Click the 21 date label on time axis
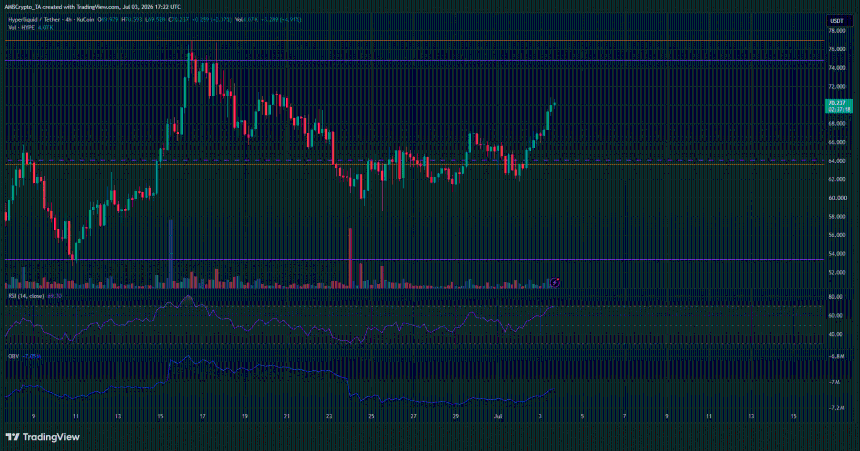 pyautogui.click(x=287, y=417)
